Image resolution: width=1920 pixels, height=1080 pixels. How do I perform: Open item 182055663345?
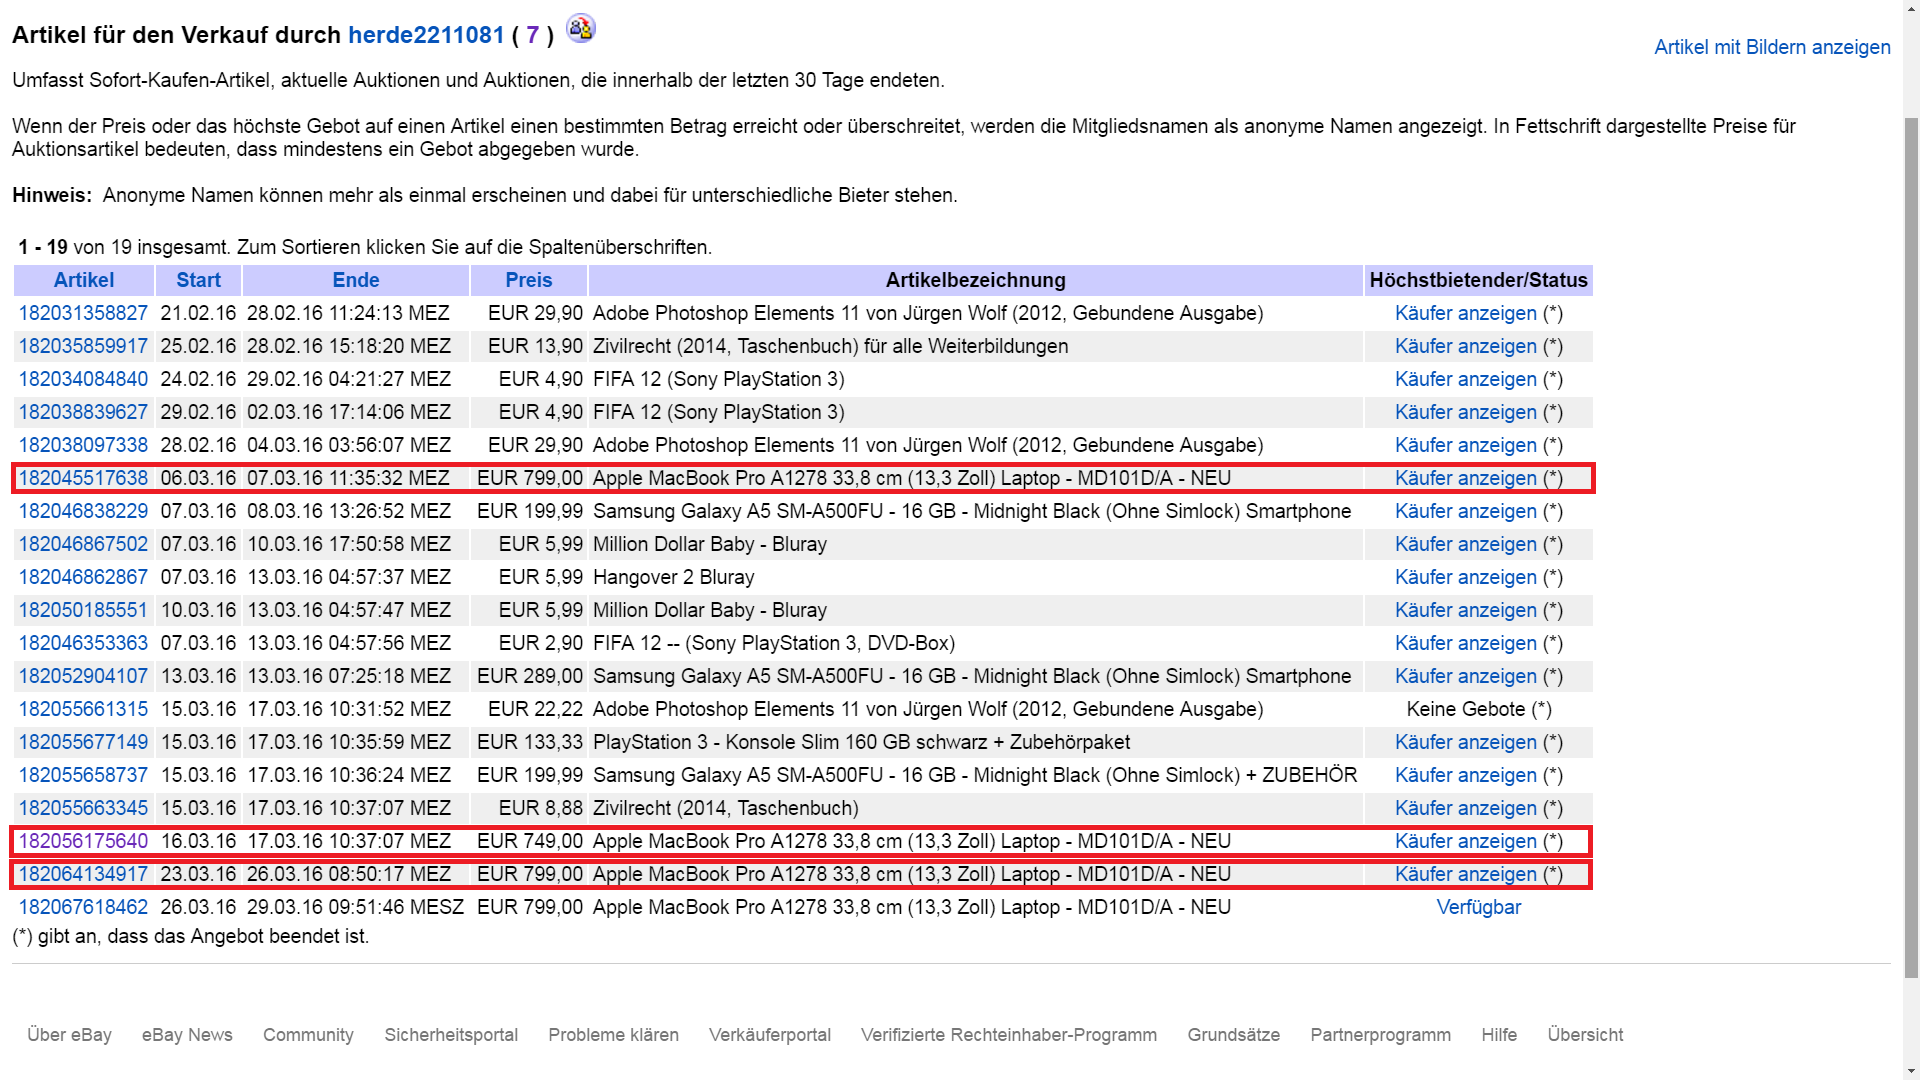(83, 808)
